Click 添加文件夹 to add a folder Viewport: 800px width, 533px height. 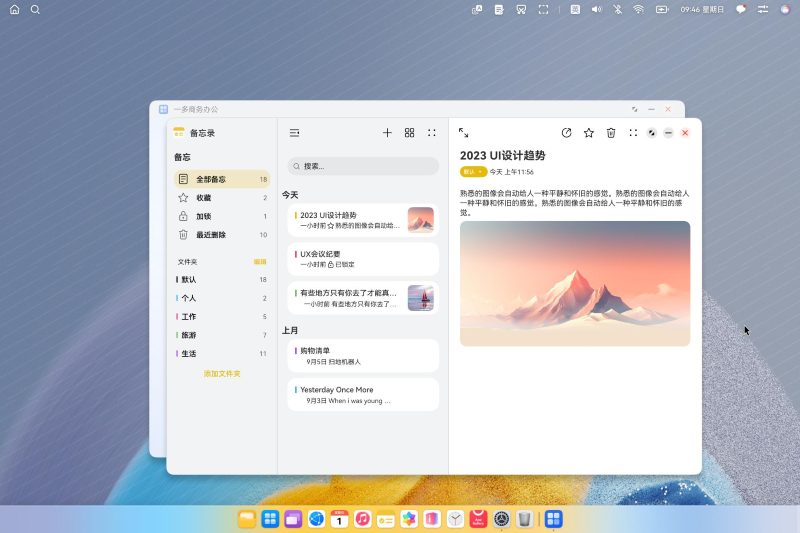[222, 374]
